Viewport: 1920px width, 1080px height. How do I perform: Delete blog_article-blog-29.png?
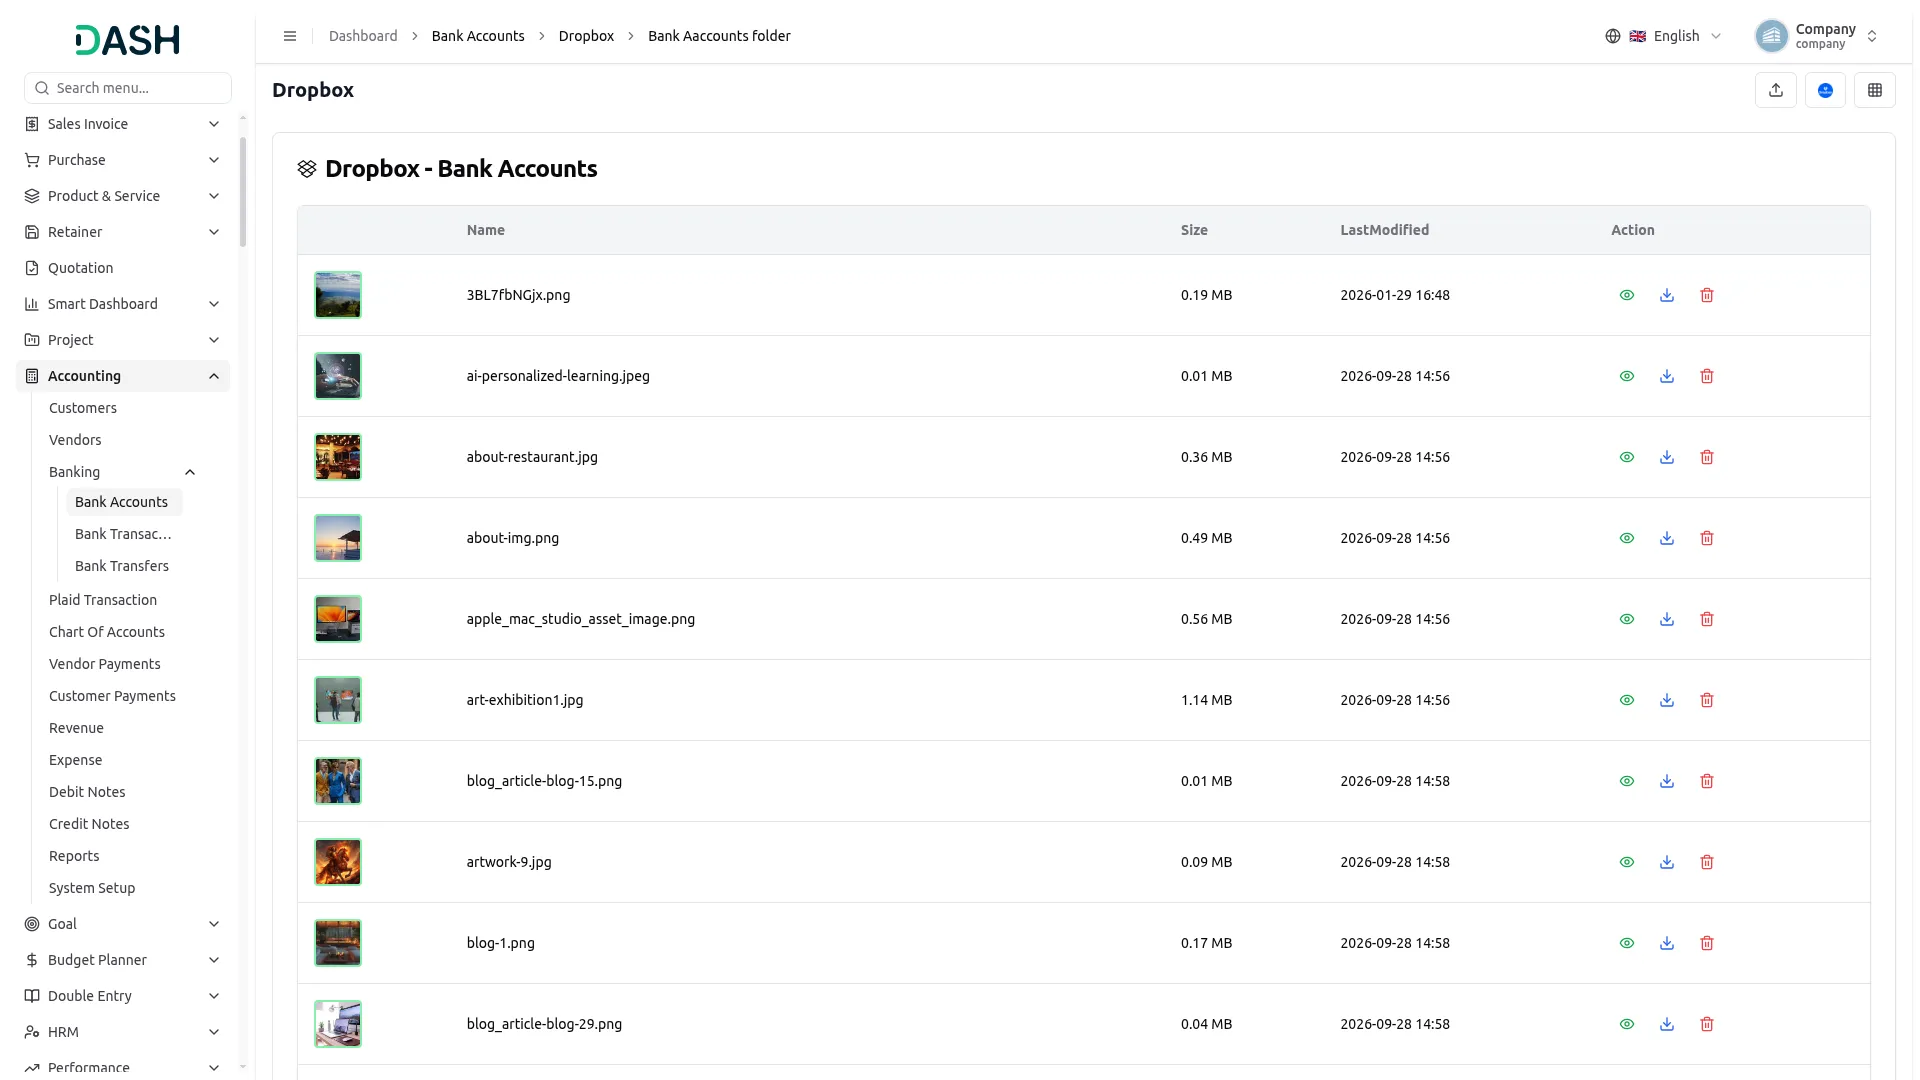click(x=1707, y=1024)
